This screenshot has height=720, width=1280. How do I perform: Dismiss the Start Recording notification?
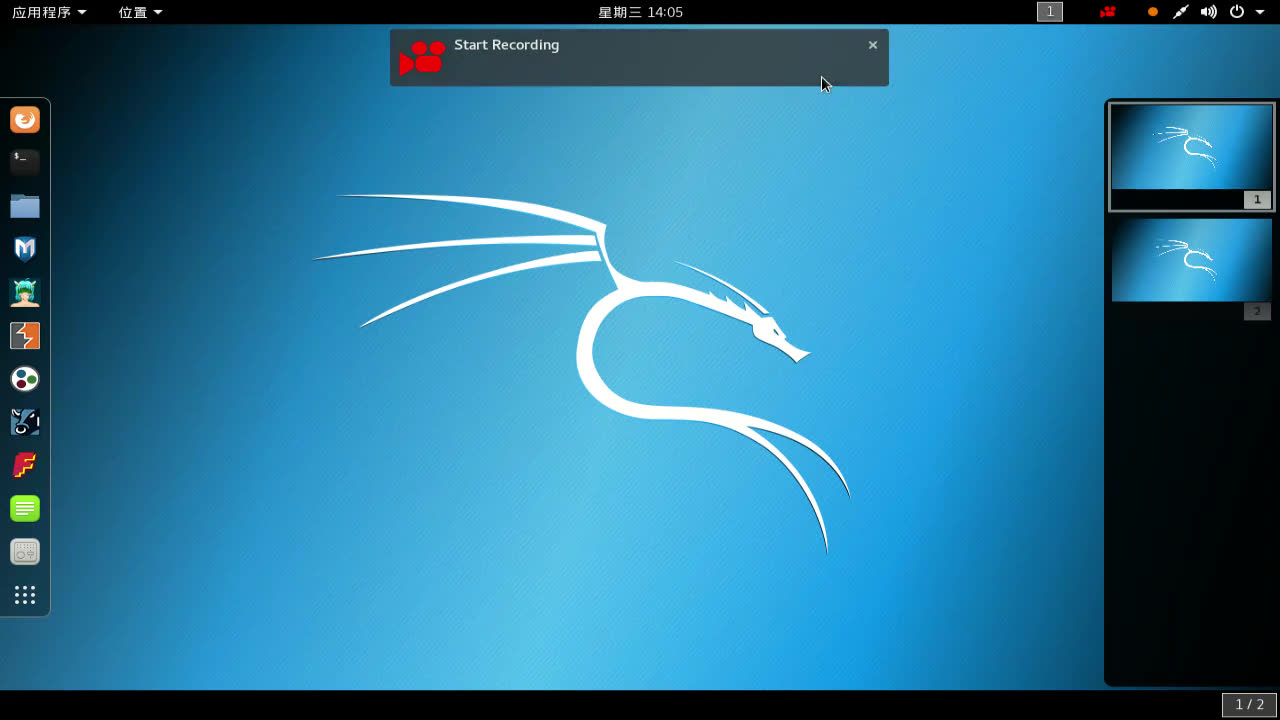click(873, 45)
